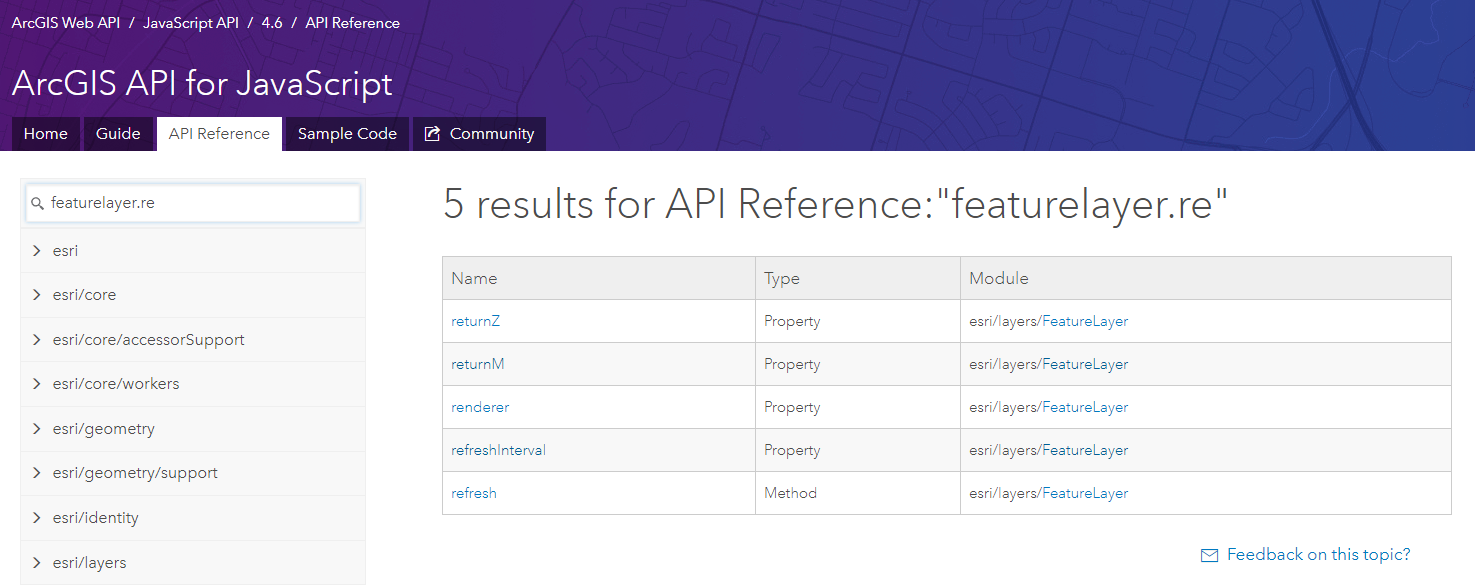Expand the esri/layers chevron
This screenshot has height=585, width=1475.
tap(37, 563)
